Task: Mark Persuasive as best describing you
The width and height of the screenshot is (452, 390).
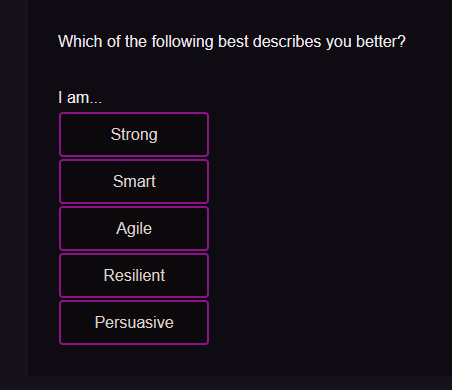Action: 134,322
